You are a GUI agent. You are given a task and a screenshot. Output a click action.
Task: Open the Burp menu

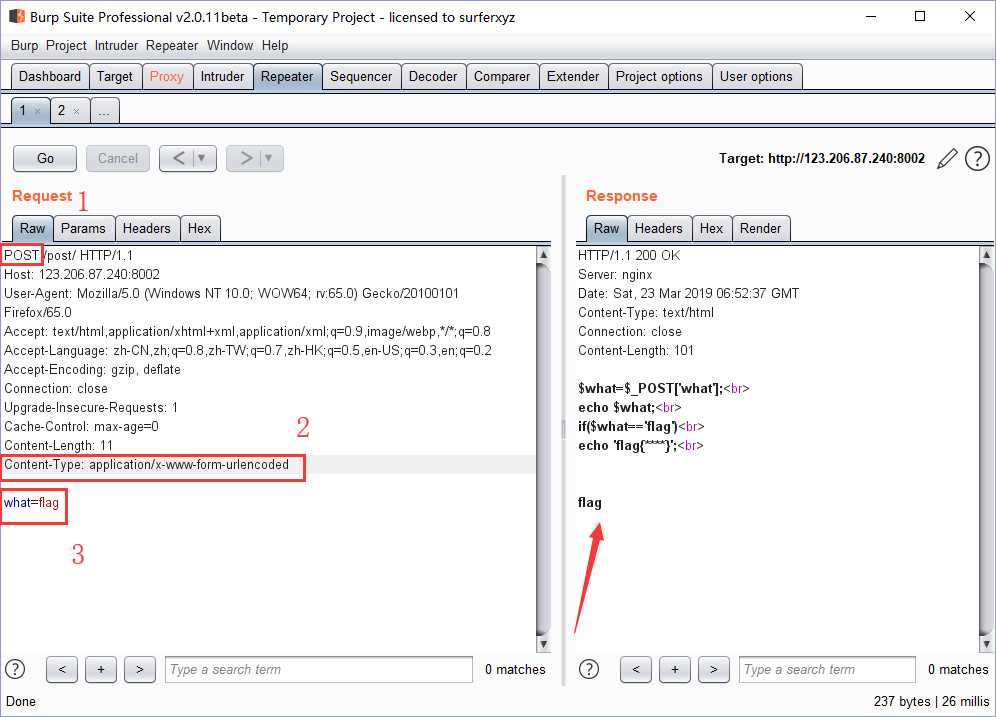pos(24,46)
